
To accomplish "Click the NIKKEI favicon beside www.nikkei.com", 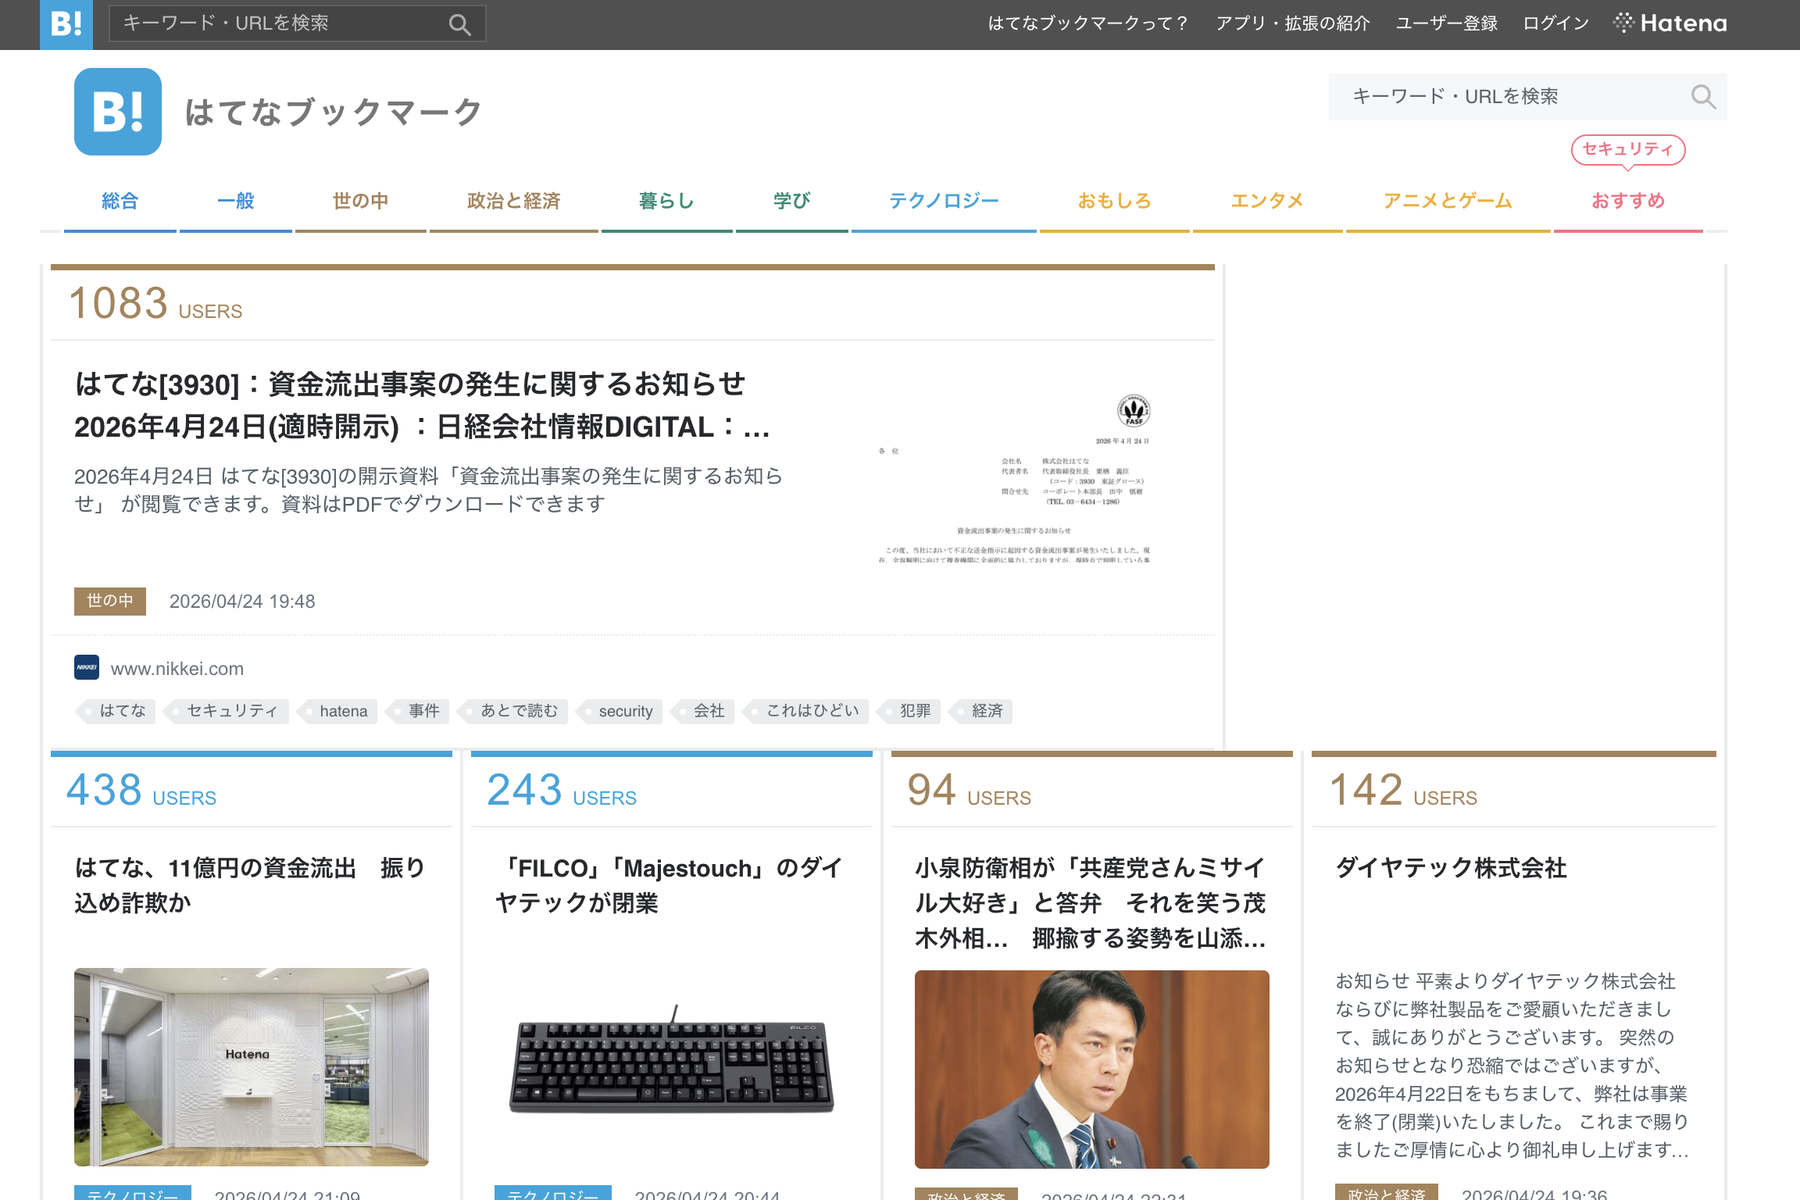I will [x=86, y=667].
